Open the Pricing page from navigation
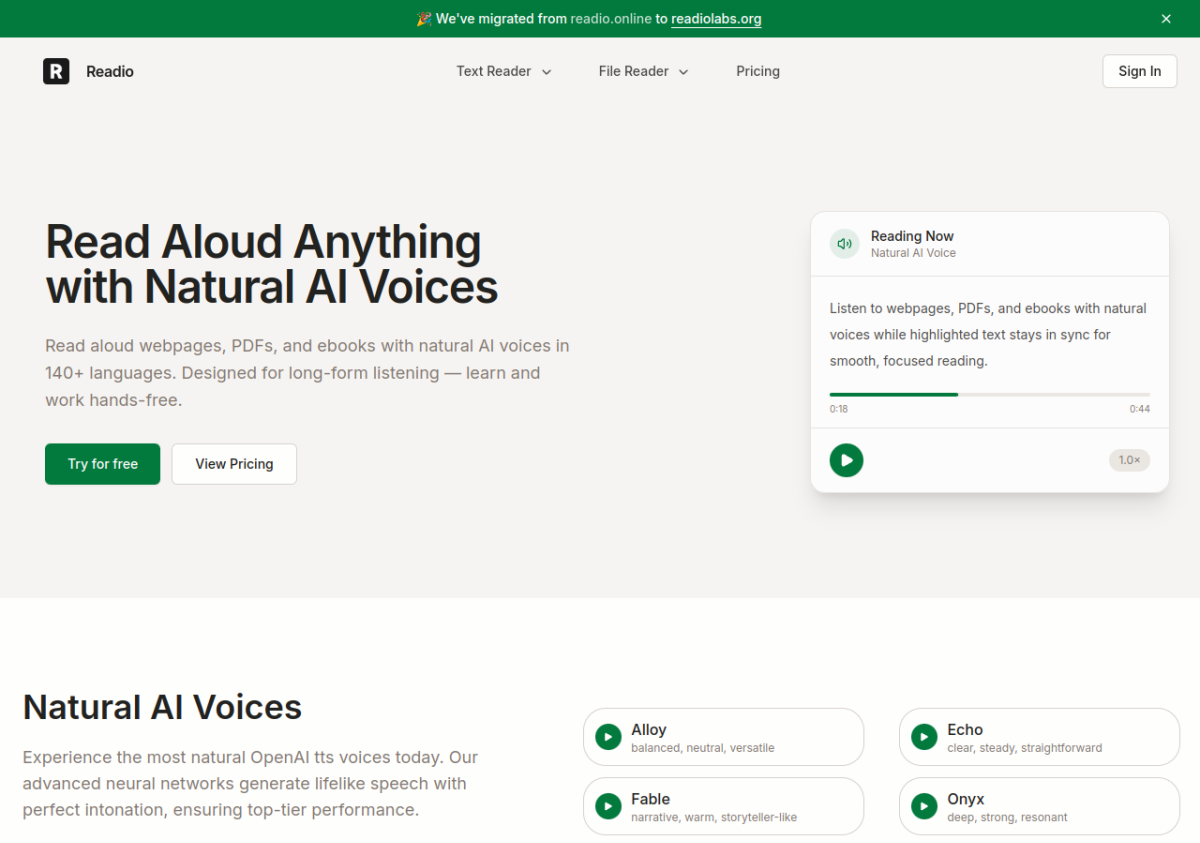1200x843 pixels. (758, 71)
